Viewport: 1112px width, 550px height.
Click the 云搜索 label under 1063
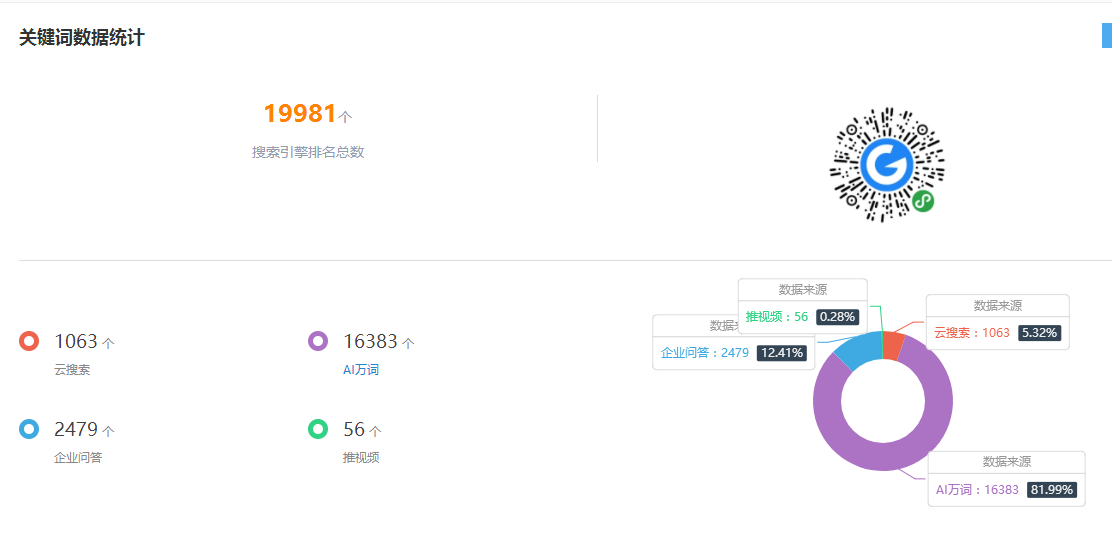click(72, 370)
